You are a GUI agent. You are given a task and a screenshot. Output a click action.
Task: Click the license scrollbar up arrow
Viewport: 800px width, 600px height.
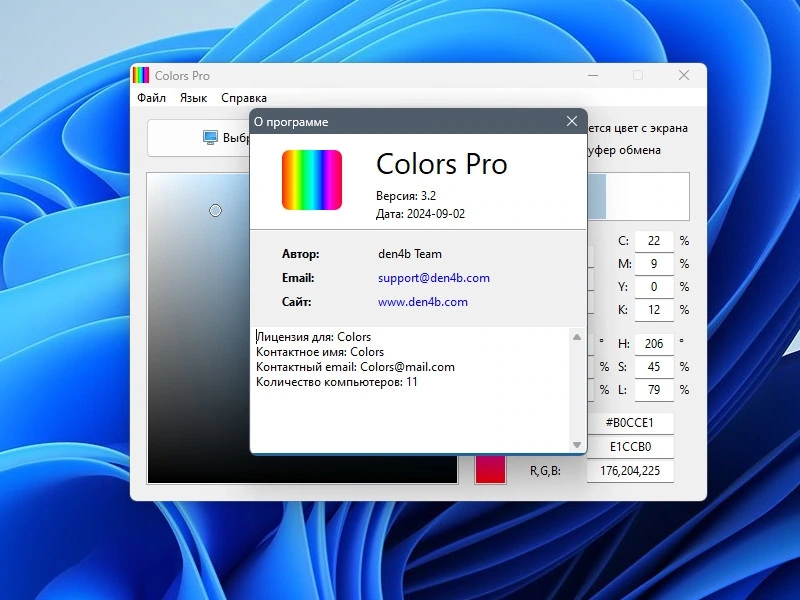pyautogui.click(x=577, y=337)
